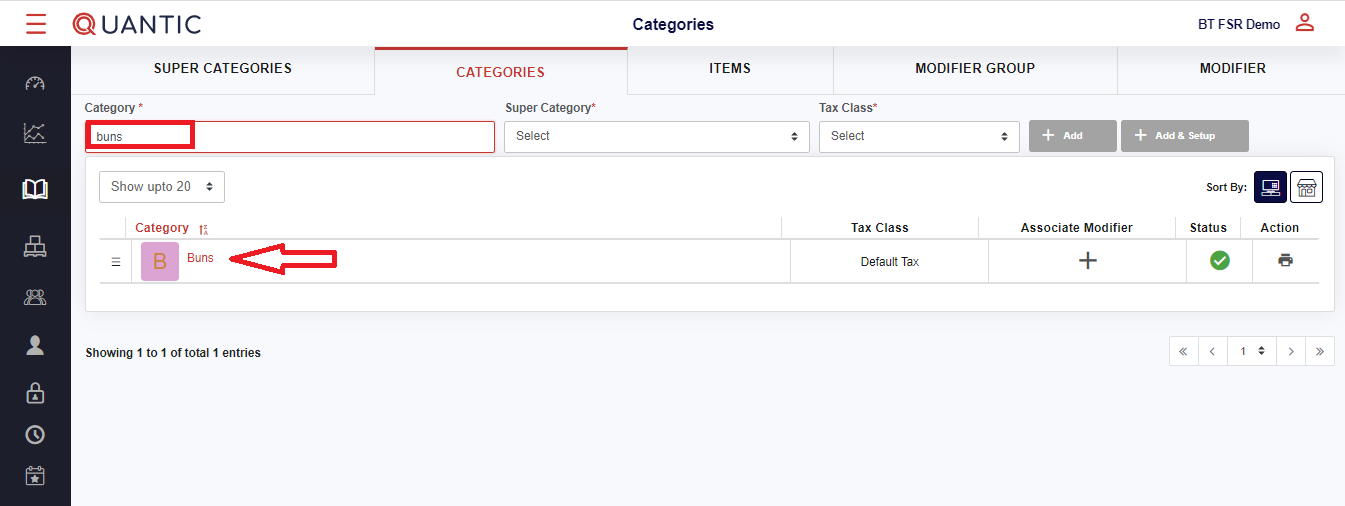Sort by POS terminal view
The width and height of the screenshot is (1345, 506).
[x=1270, y=187]
